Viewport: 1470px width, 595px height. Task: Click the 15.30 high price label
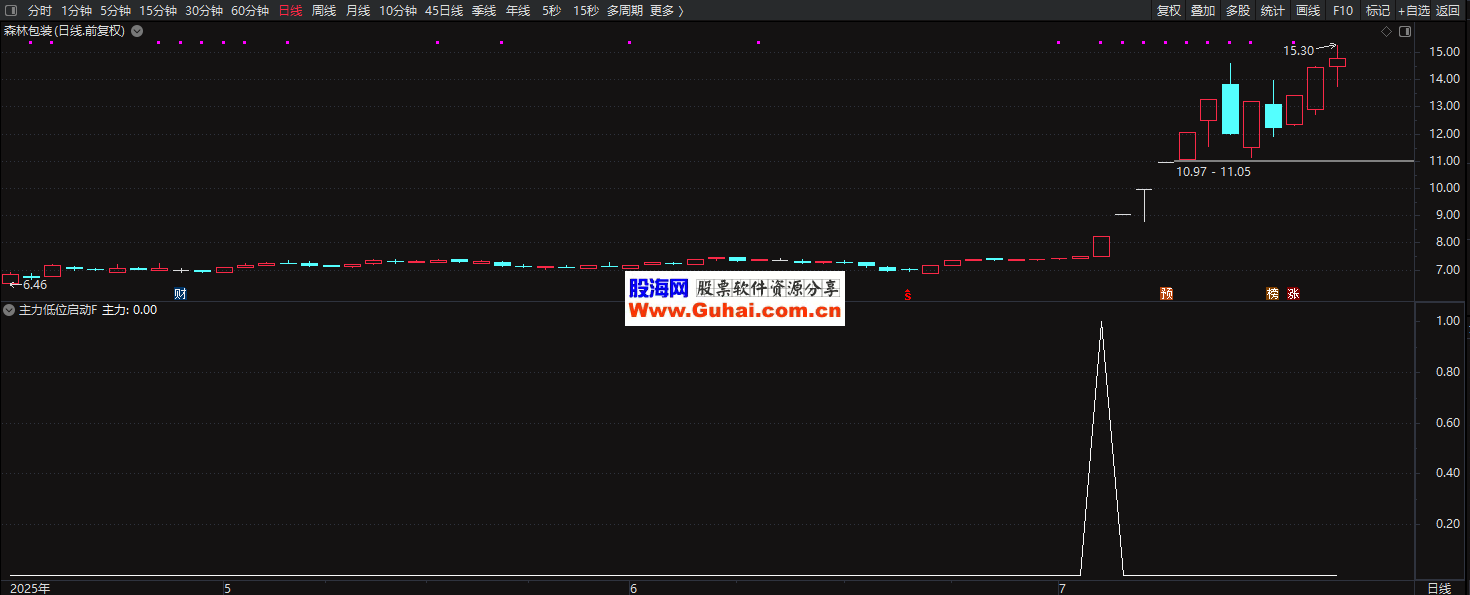pos(1299,50)
